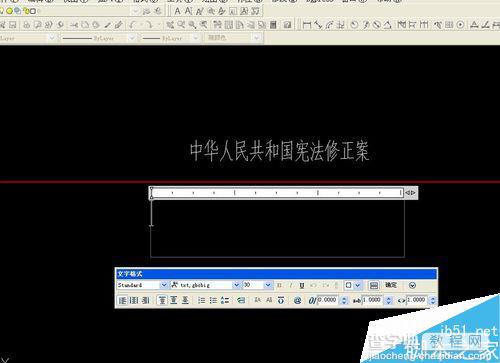Screen dimensions: 500x363
Task: Click the Cut scissors icon
Action: (x=74, y=25)
